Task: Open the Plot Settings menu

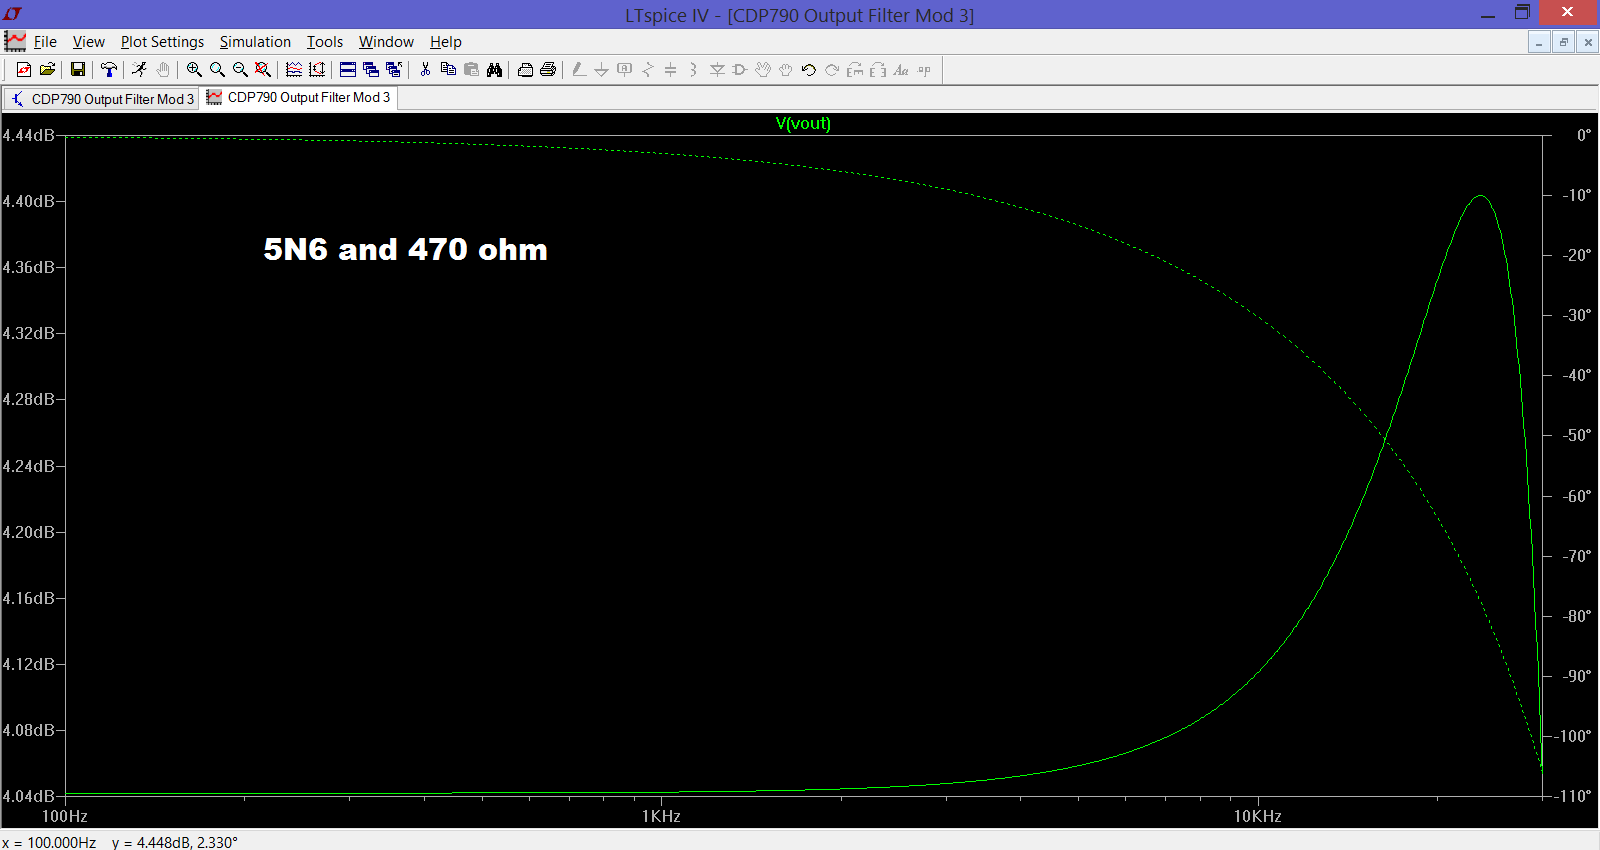Action: click(x=162, y=42)
